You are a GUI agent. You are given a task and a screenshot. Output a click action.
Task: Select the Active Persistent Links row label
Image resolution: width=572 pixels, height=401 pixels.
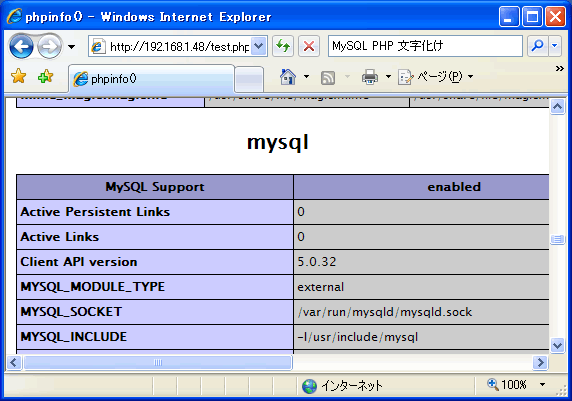[95, 212]
